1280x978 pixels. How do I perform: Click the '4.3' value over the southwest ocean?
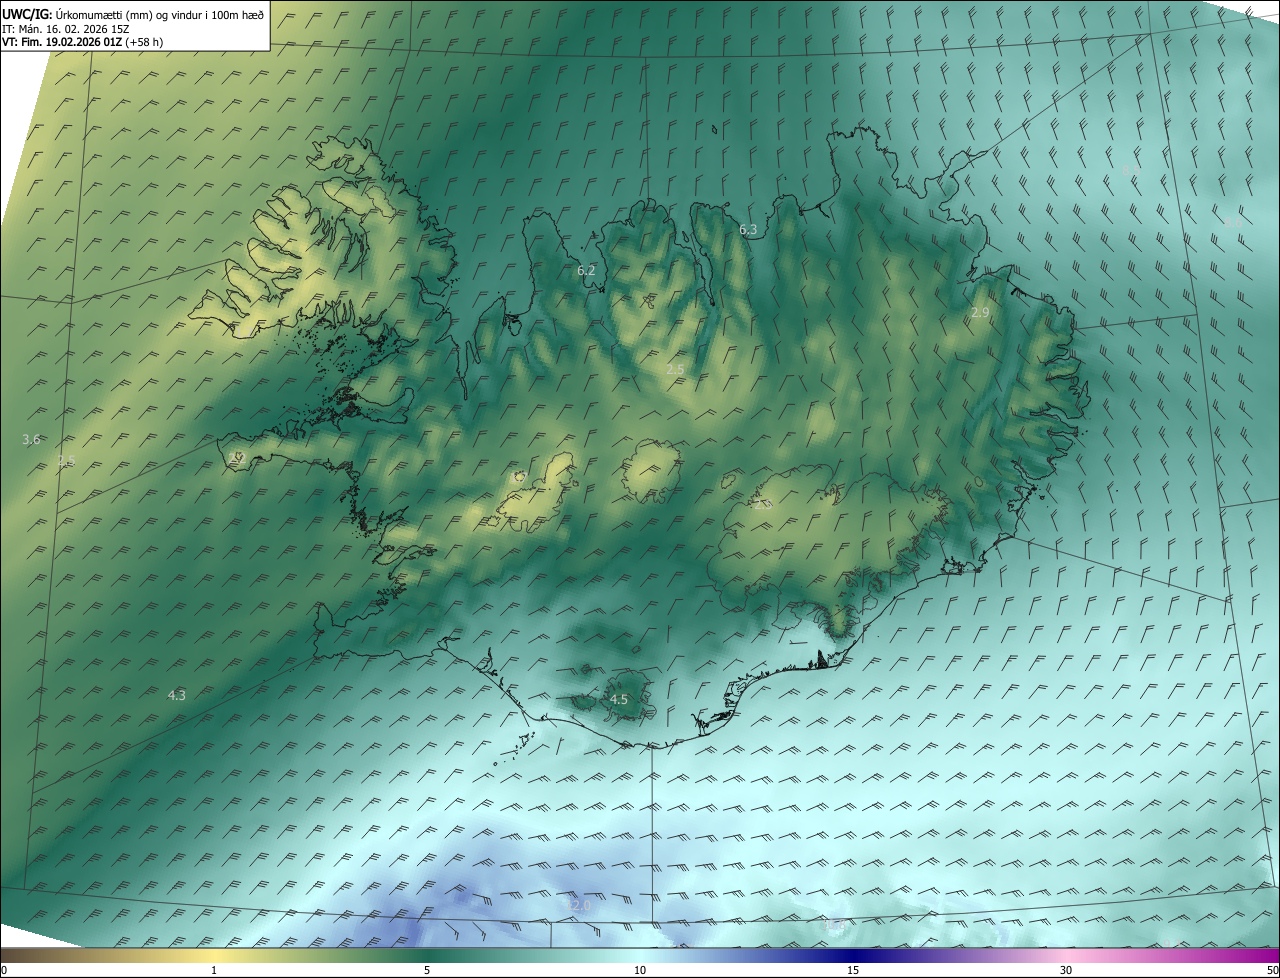(x=176, y=695)
